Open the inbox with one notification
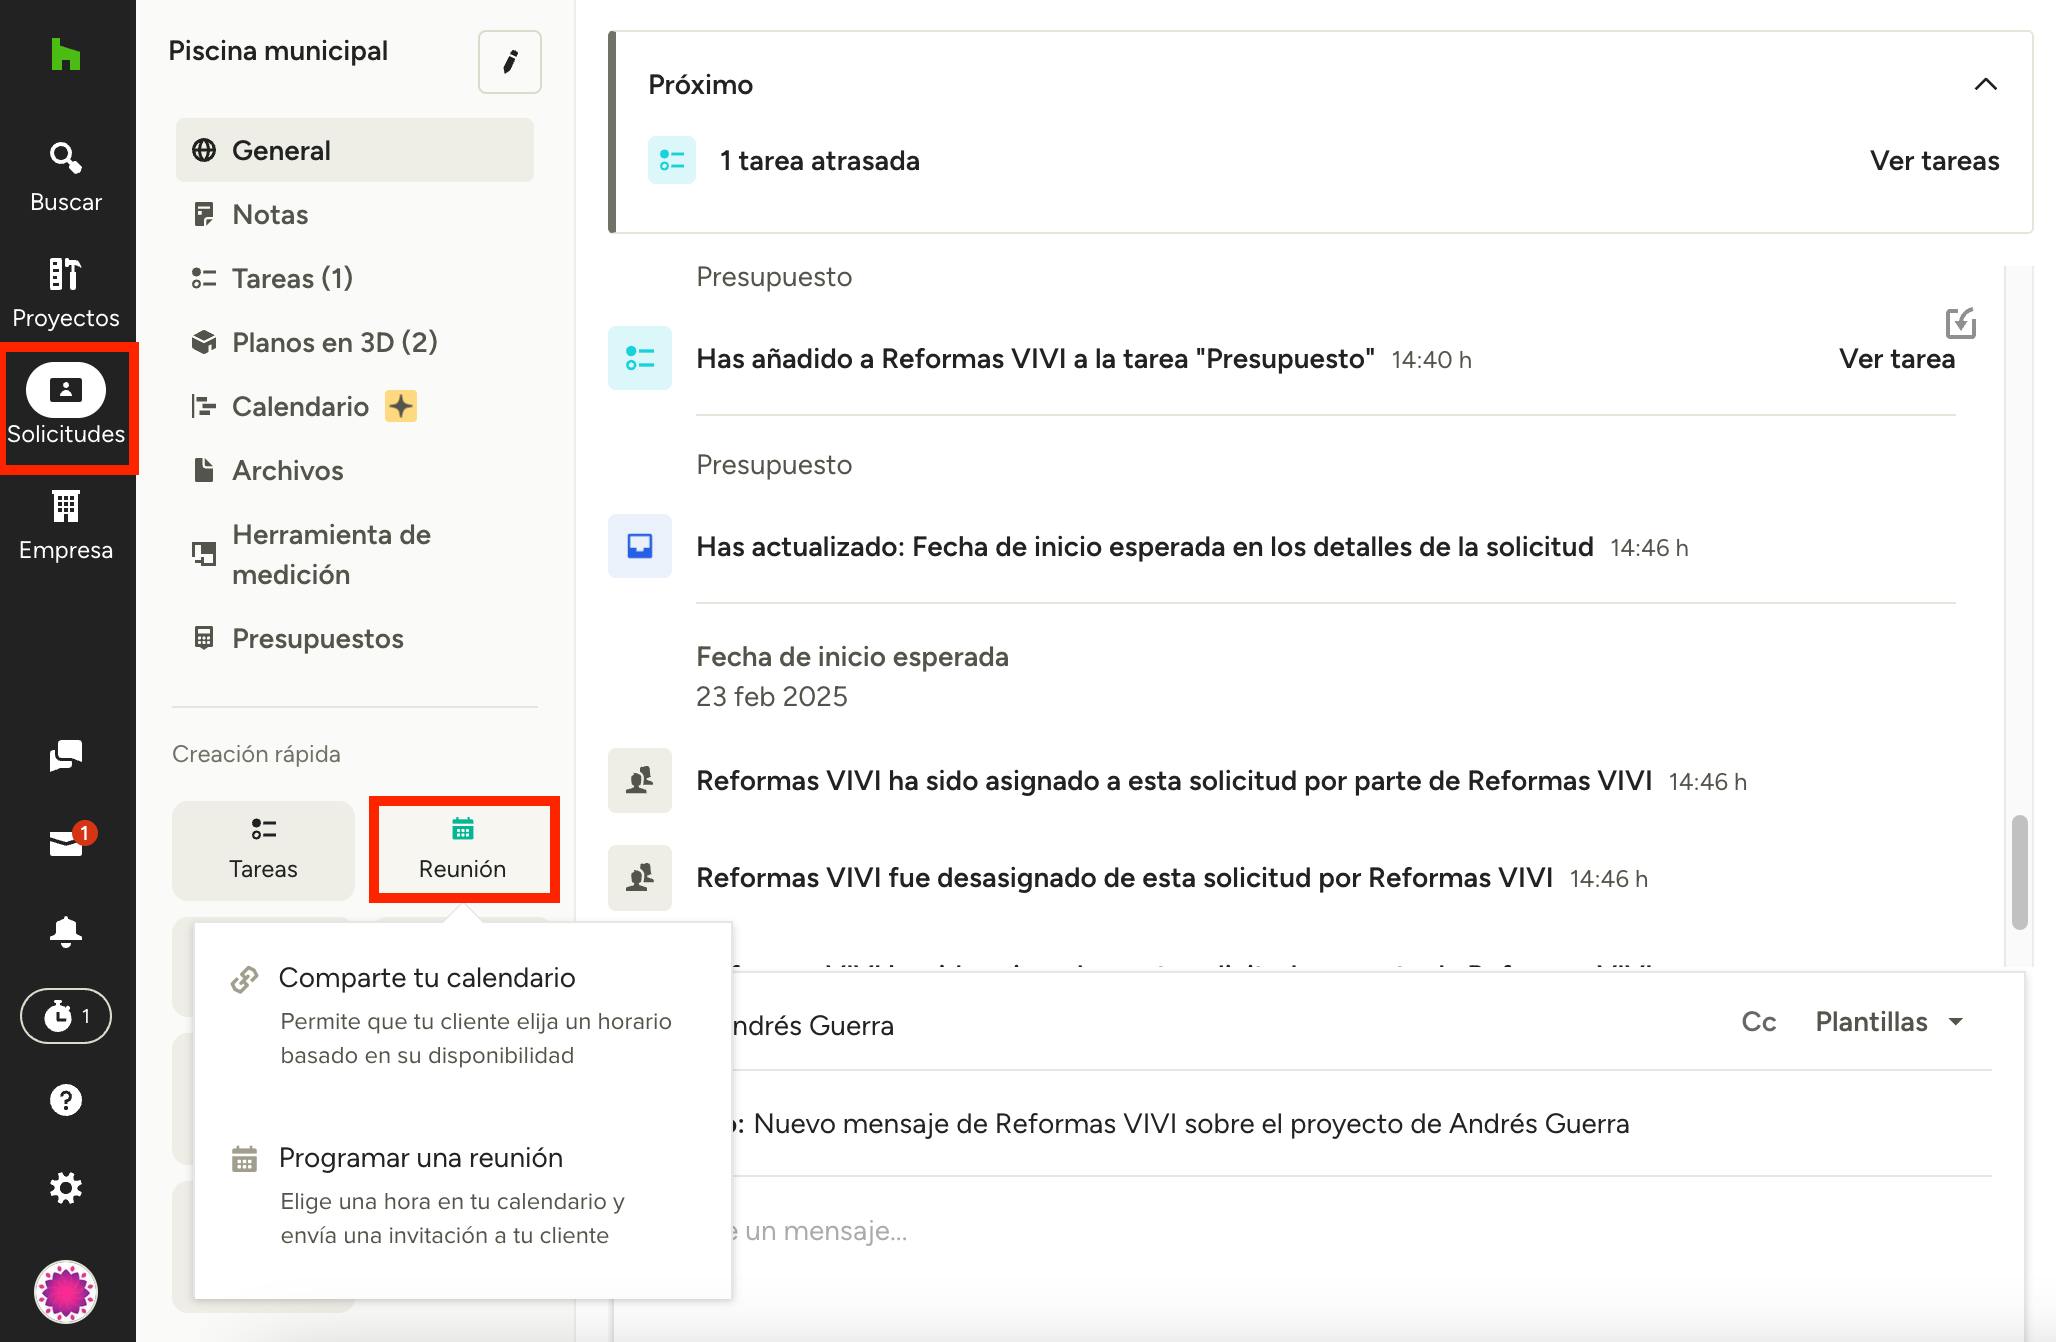2056x1342 pixels. (x=67, y=842)
